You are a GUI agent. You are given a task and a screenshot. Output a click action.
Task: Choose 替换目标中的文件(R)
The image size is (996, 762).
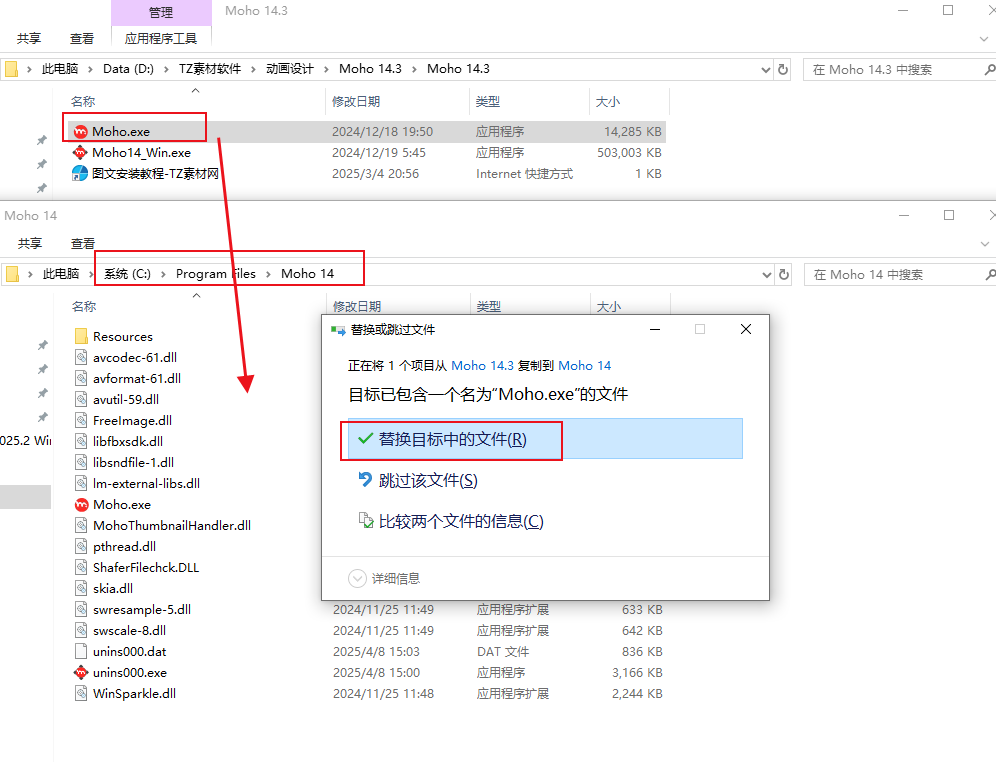click(544, 439)
